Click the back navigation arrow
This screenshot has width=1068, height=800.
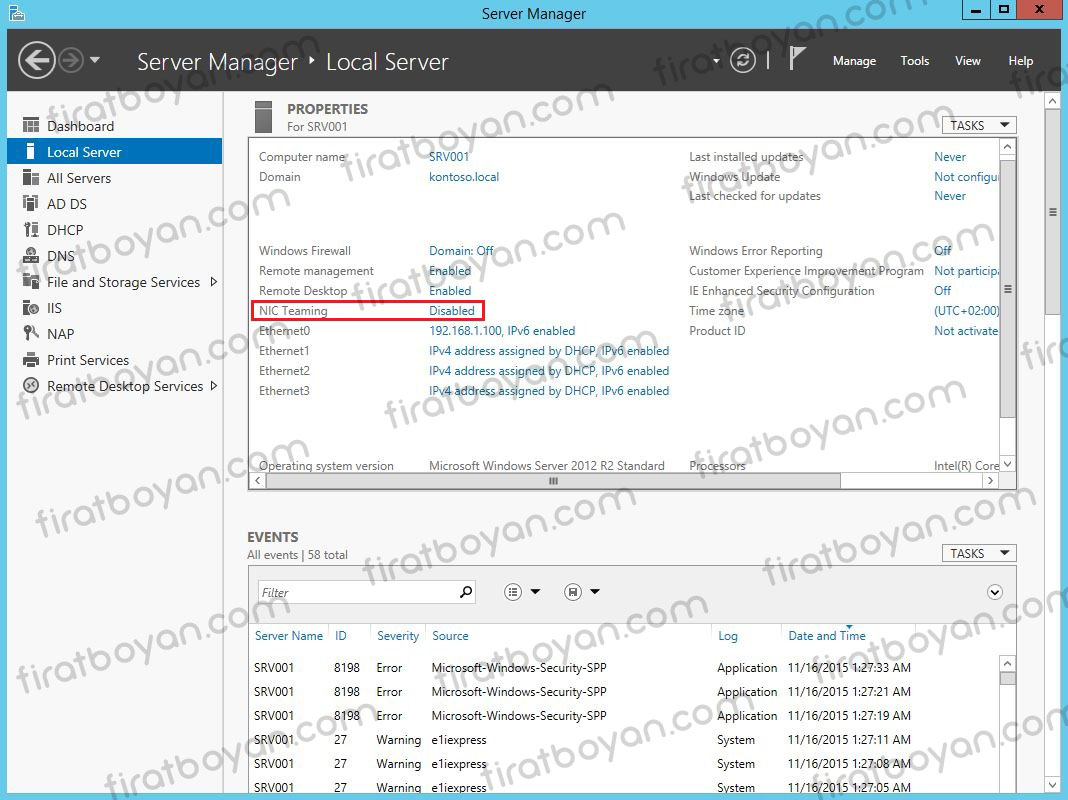tap(36, 61)
